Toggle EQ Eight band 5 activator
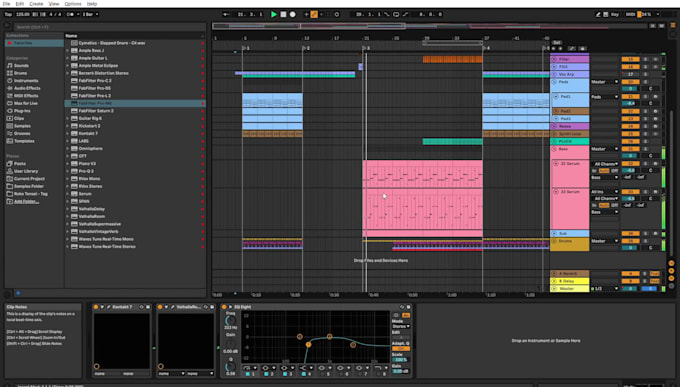Screen dimensions: 680x387 click(x=322, y=374)
